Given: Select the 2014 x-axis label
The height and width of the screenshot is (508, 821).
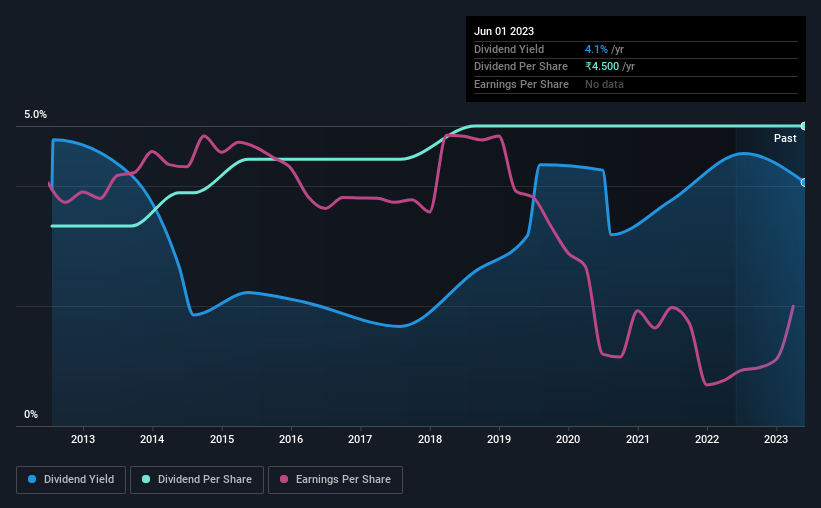Looking at the screenshot, I should tap(152, 439).
